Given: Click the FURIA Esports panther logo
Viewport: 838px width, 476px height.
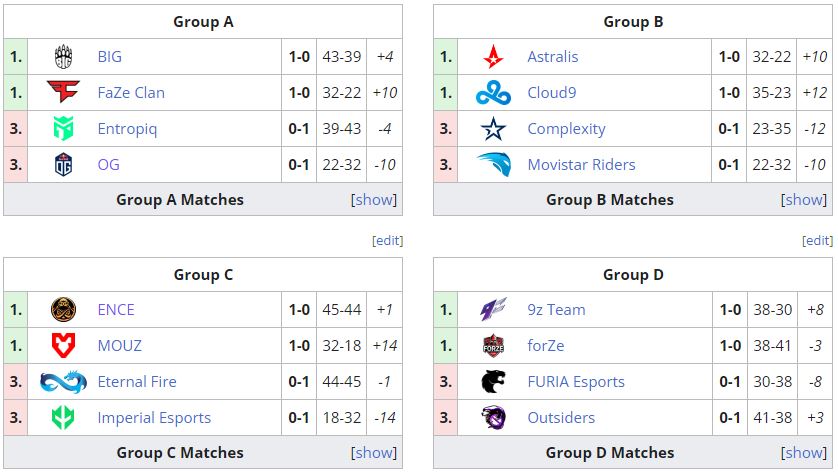Looking at the screenshot, I should pyautogui.click(x=493, y=382).
